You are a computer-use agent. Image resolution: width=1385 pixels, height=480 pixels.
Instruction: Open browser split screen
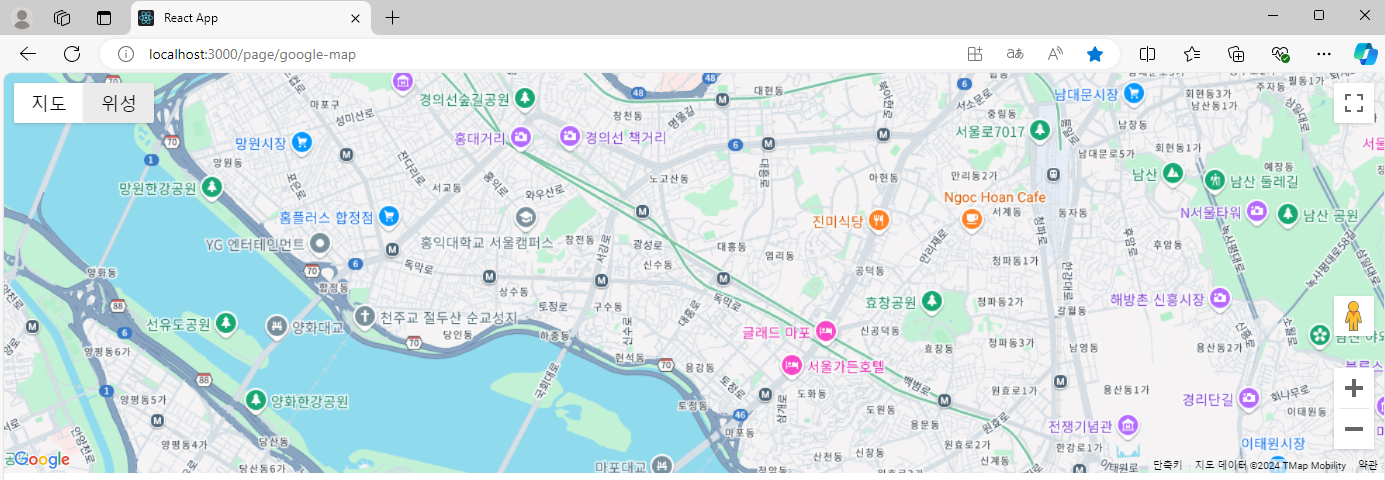(1148, 54)
